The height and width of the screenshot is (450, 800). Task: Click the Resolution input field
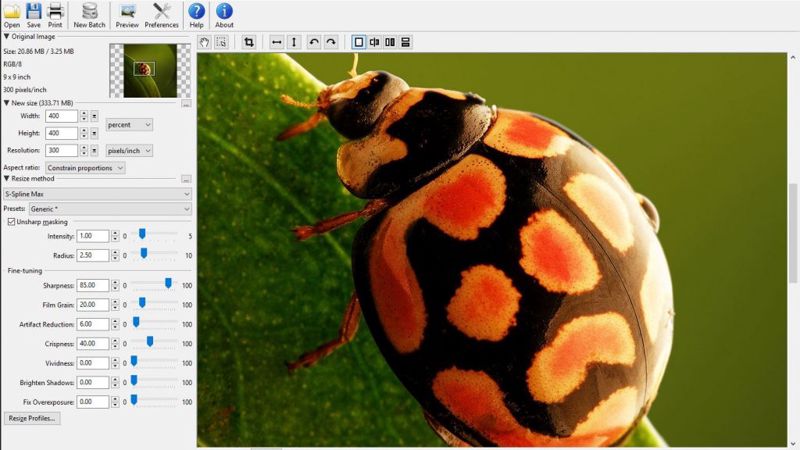click(x=61, y=151)
